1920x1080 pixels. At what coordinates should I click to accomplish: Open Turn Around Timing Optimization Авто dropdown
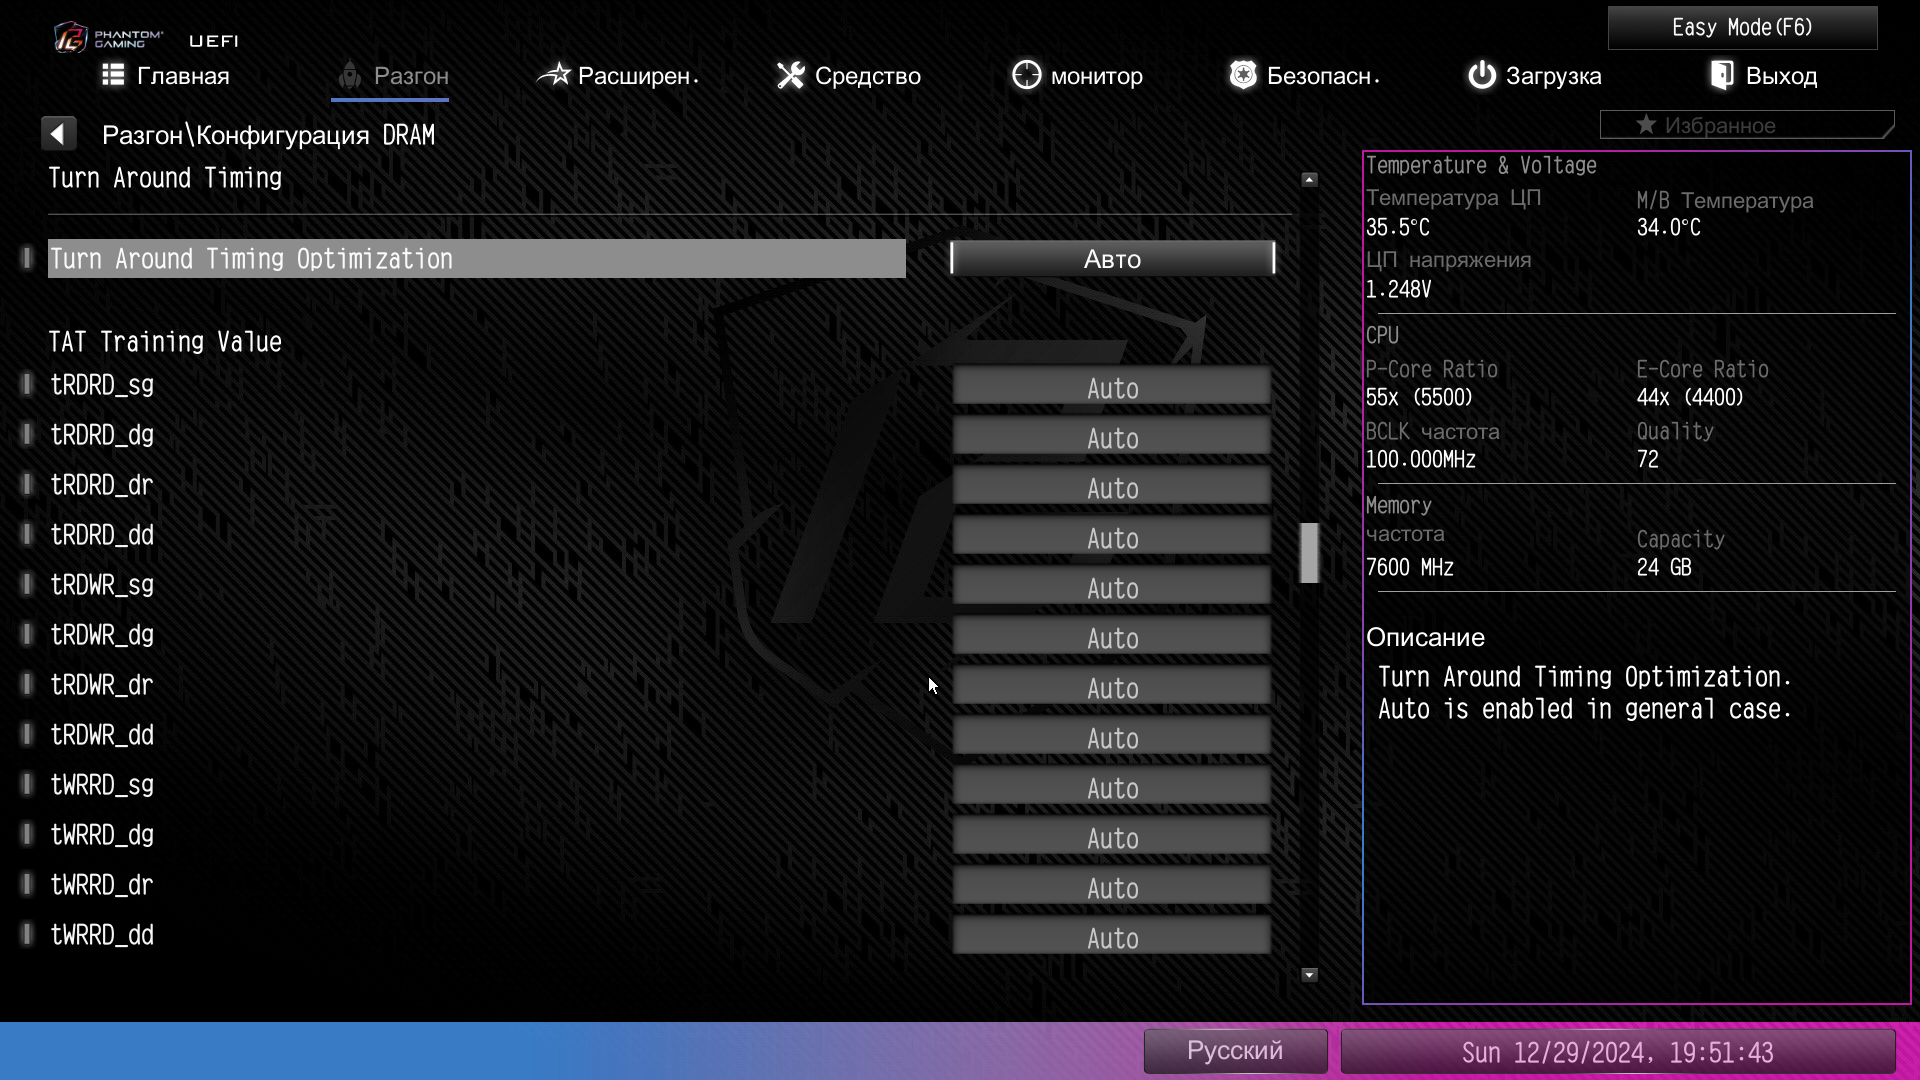click(1112, 259)
